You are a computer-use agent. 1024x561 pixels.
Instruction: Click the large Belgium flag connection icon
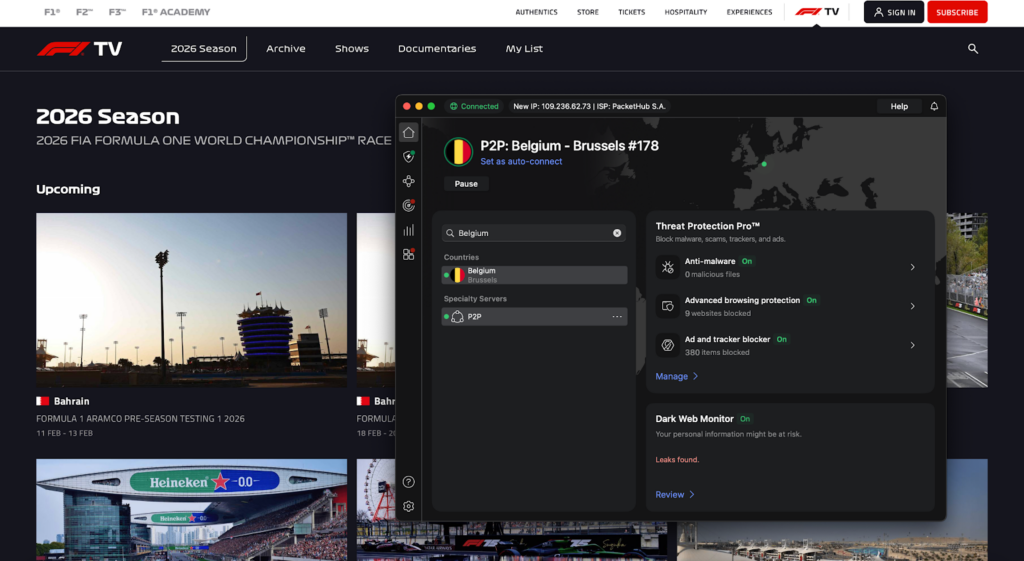458,152
